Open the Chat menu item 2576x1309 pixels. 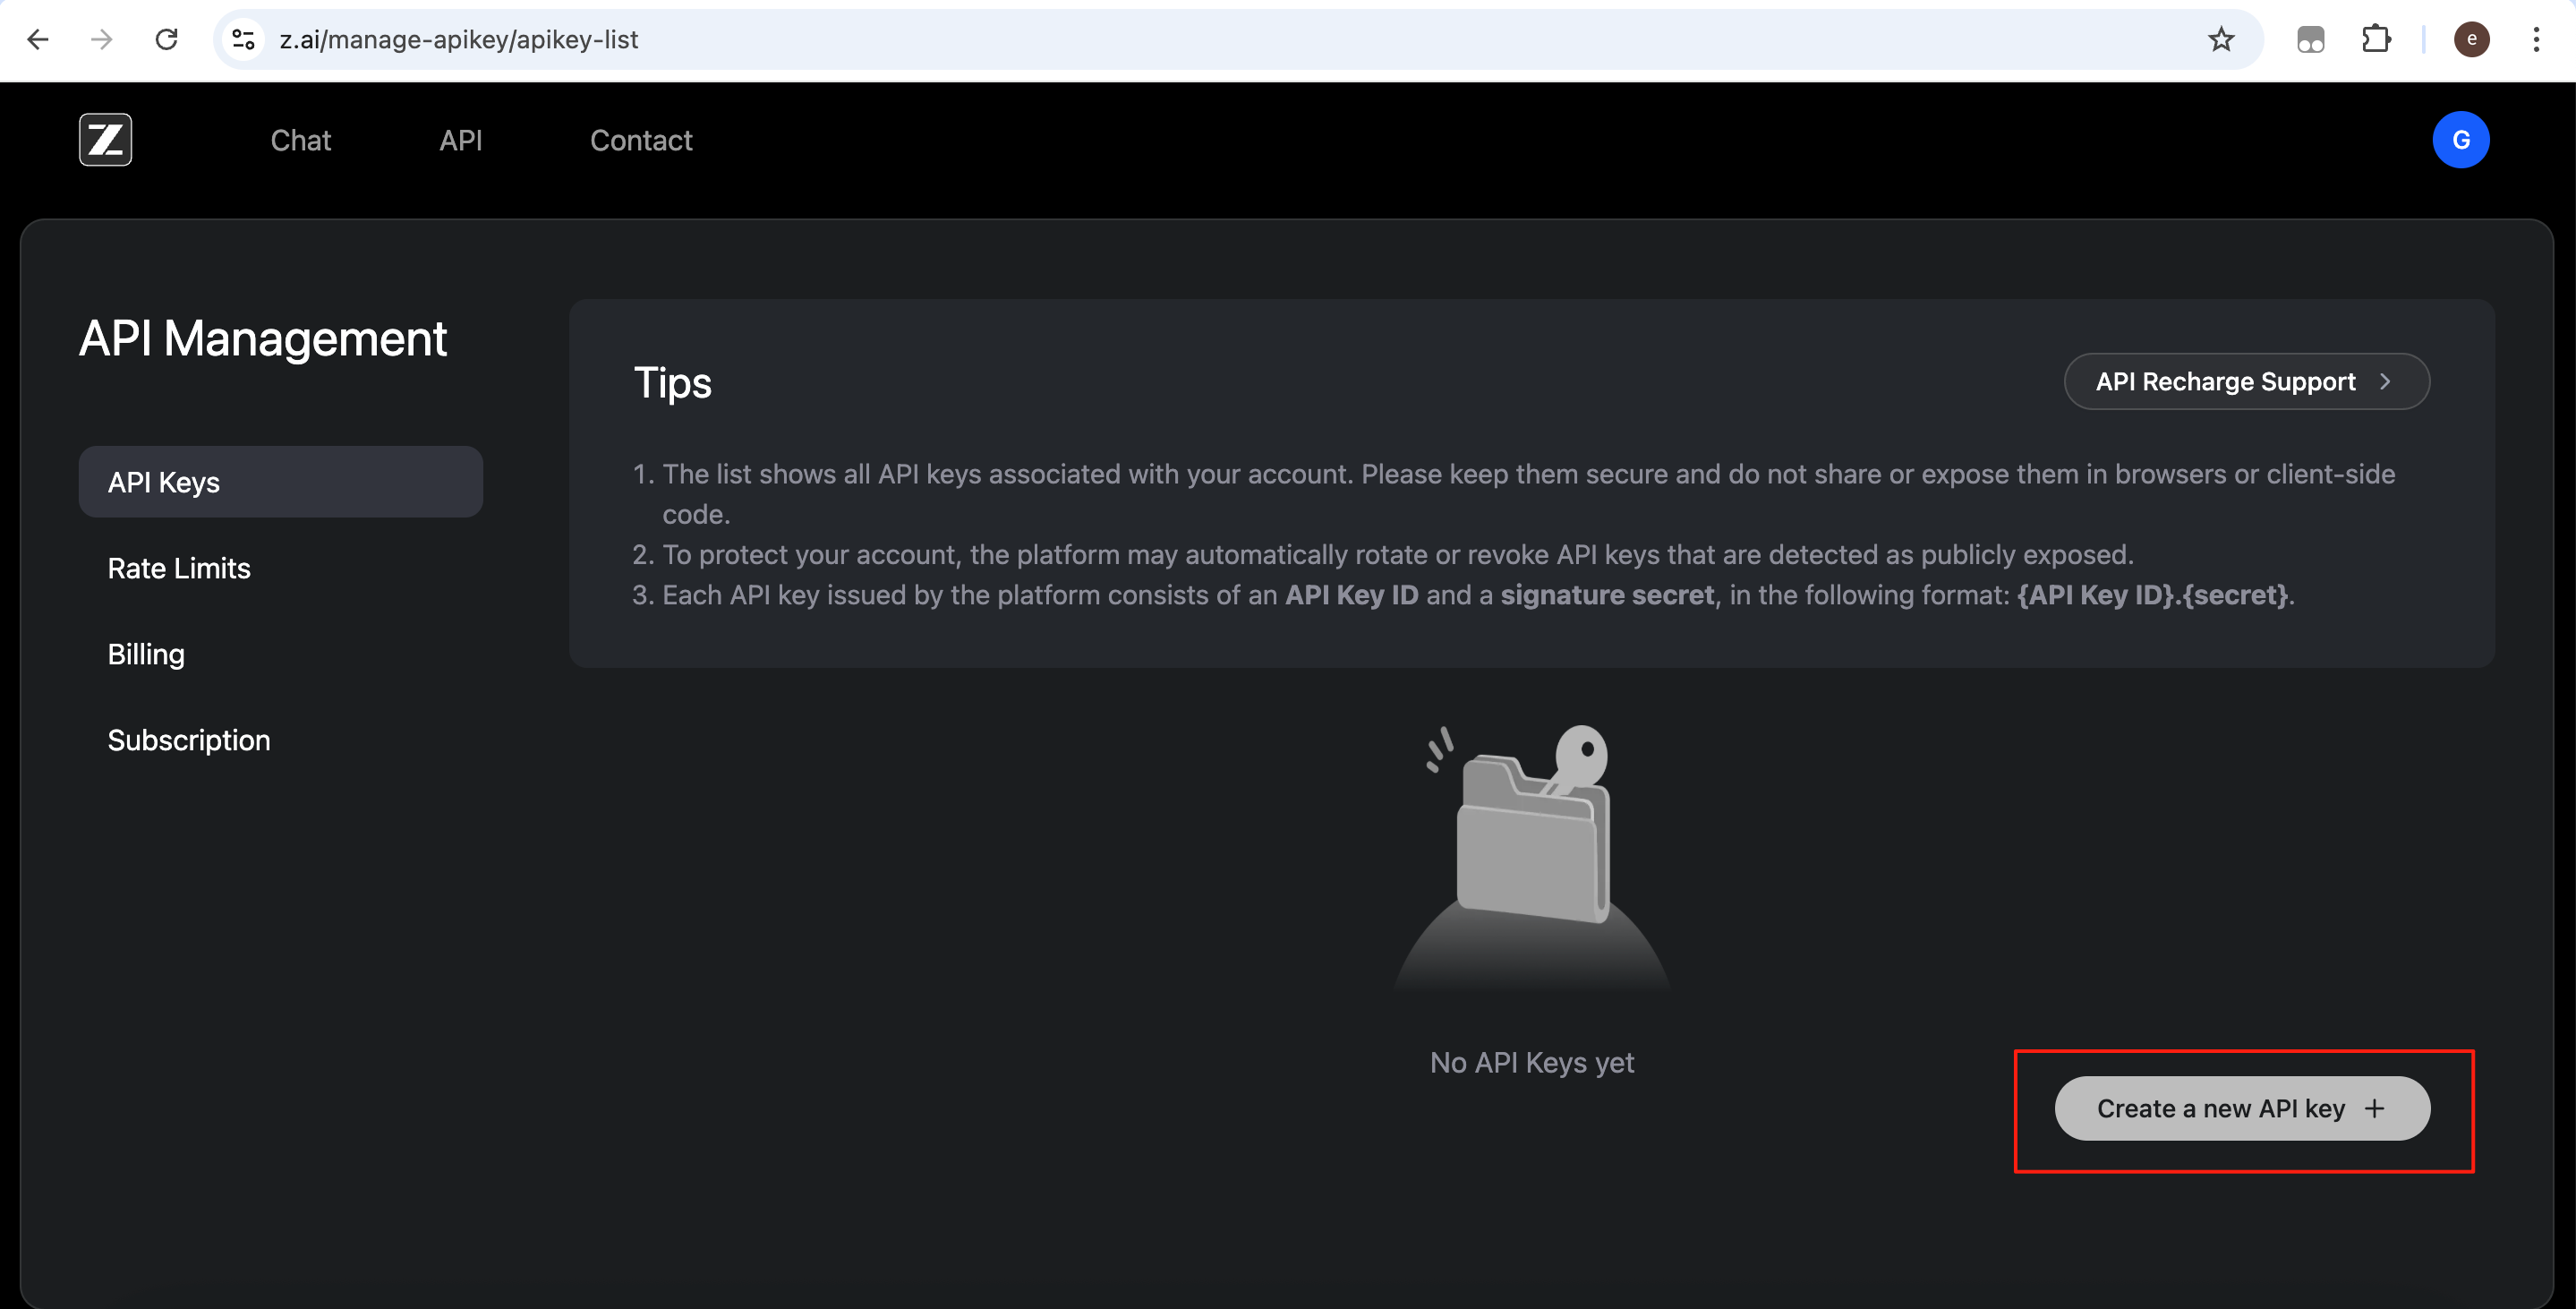click(x=300, y=140)
